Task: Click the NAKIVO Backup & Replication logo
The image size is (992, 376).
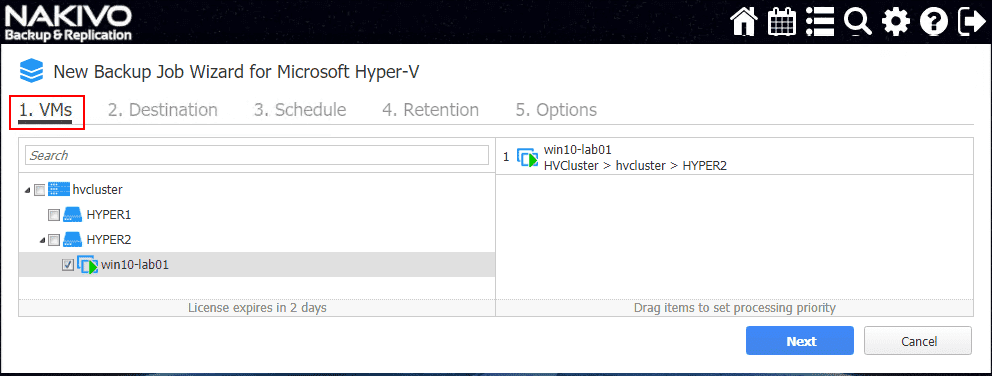Action: 68,23
